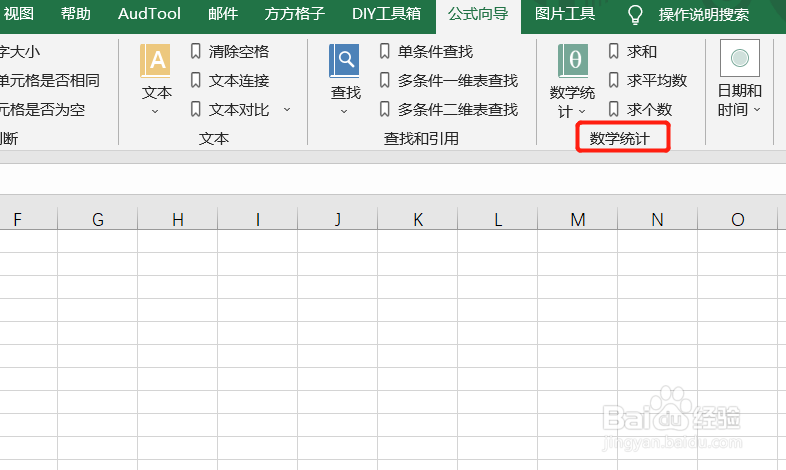Image resolution: width=786 pixels, height=470 pixels.
Task: Select column H header
Action: coord(177,219)
